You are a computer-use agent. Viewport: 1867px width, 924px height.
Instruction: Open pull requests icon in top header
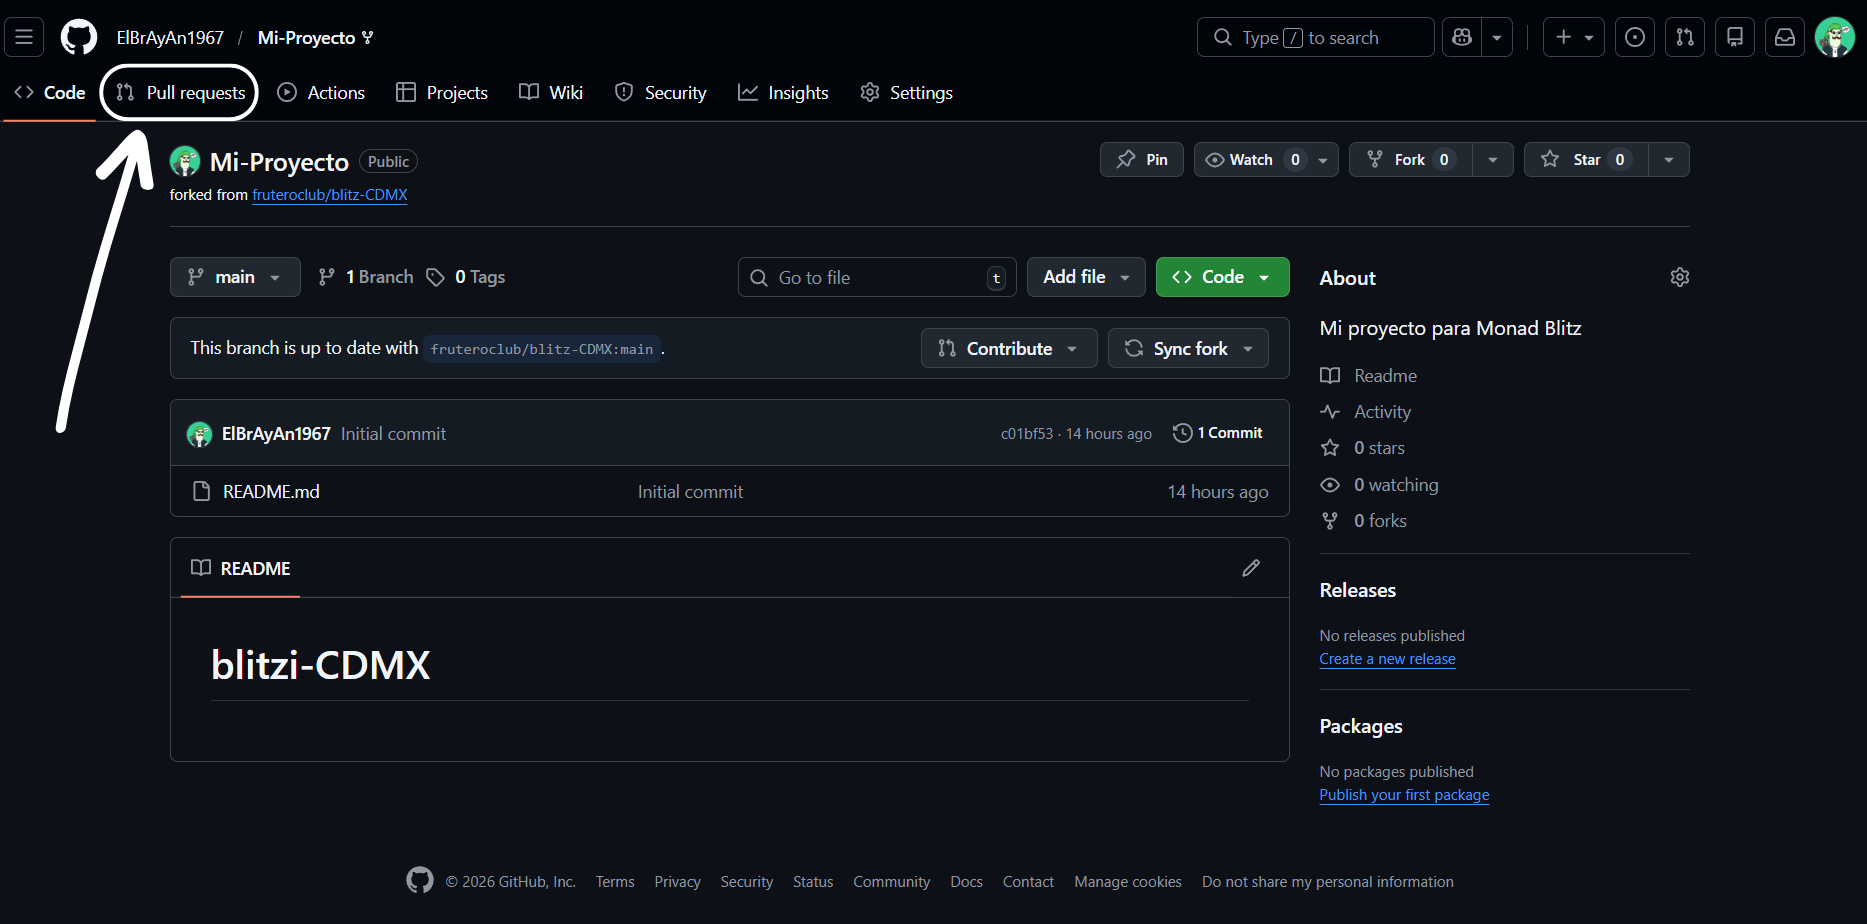coord(1685,37)
